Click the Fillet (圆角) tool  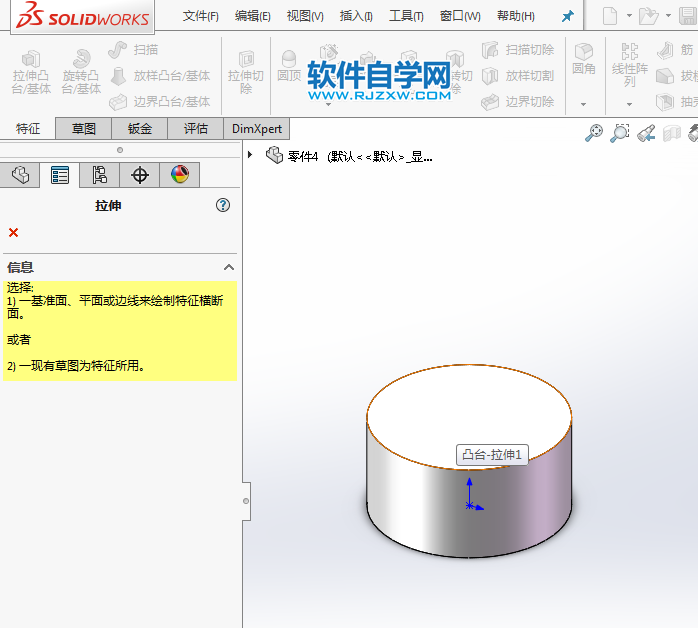(x=584, y=59)
